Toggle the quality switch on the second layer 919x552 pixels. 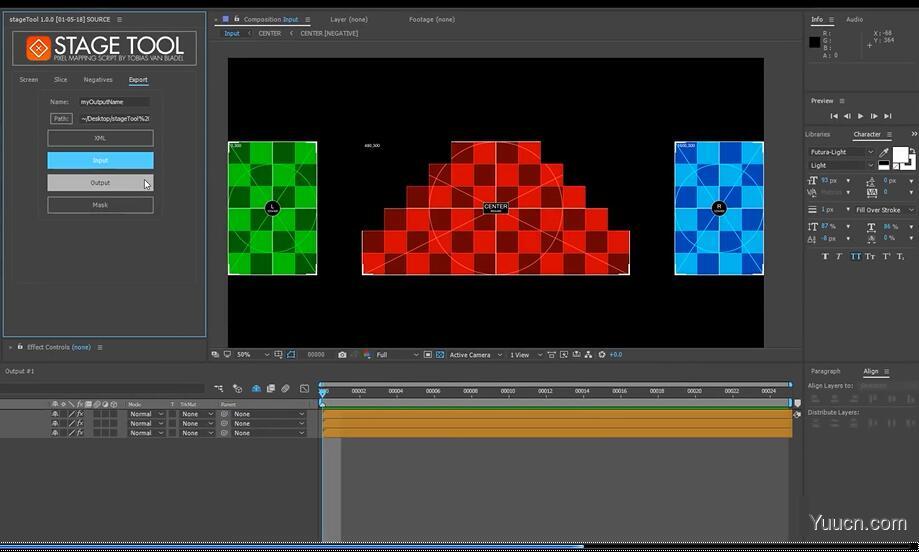(72, 423)
